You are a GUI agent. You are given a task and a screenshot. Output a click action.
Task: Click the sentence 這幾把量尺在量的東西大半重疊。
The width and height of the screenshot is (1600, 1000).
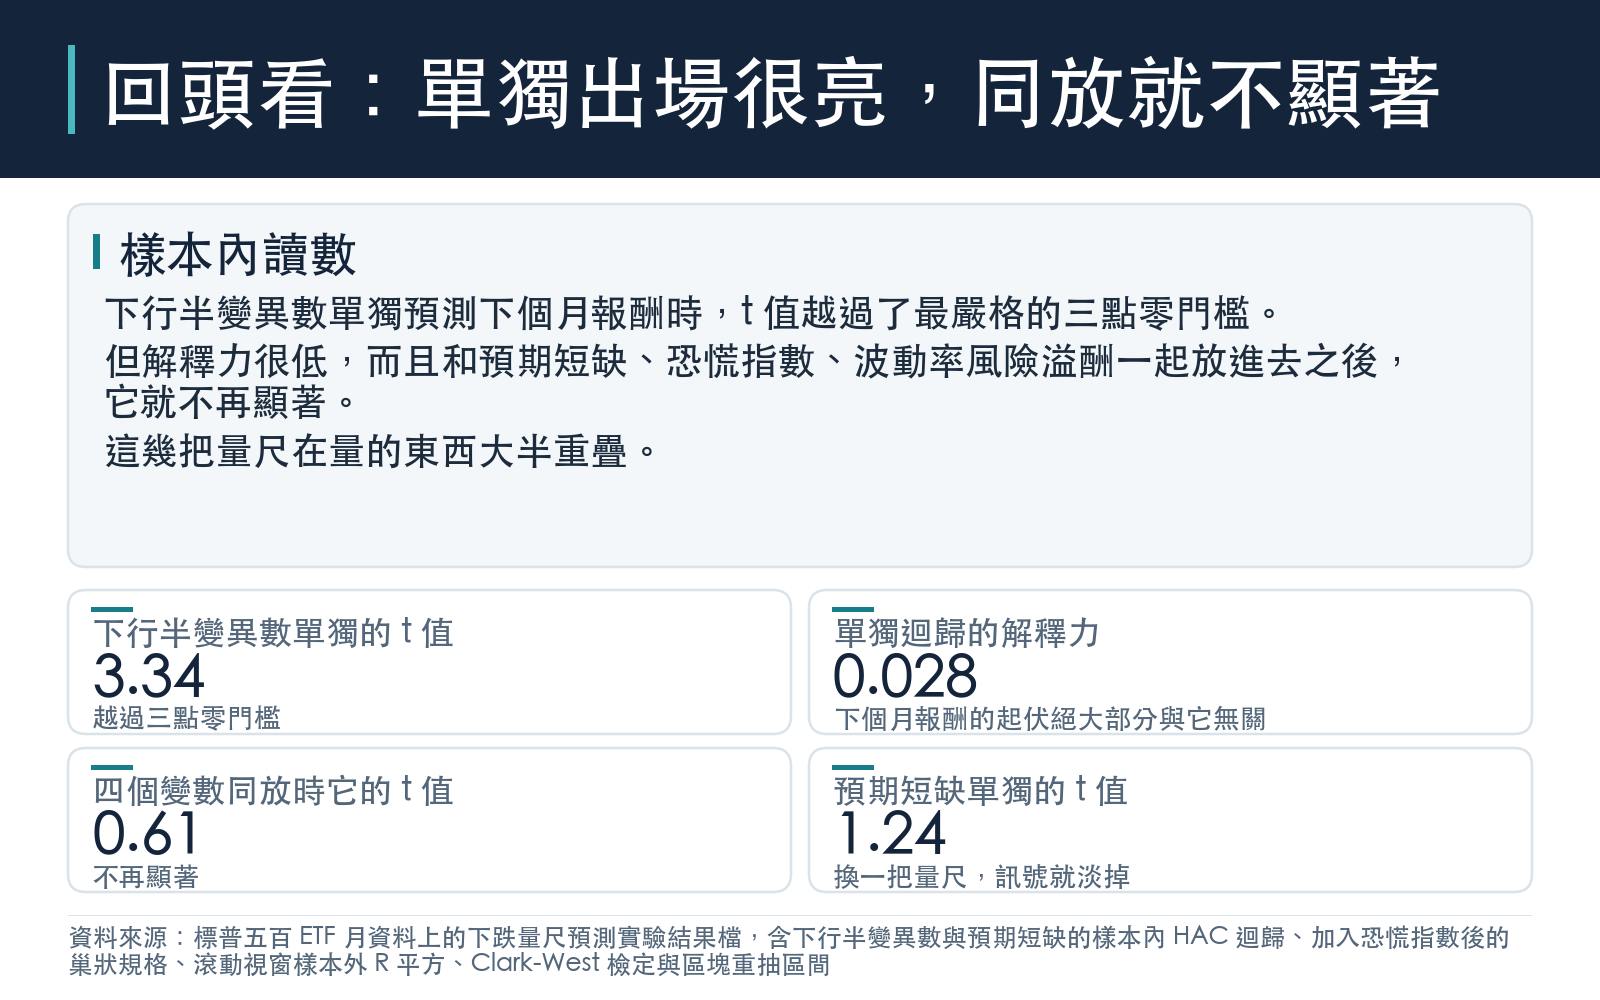click(381, 451)
